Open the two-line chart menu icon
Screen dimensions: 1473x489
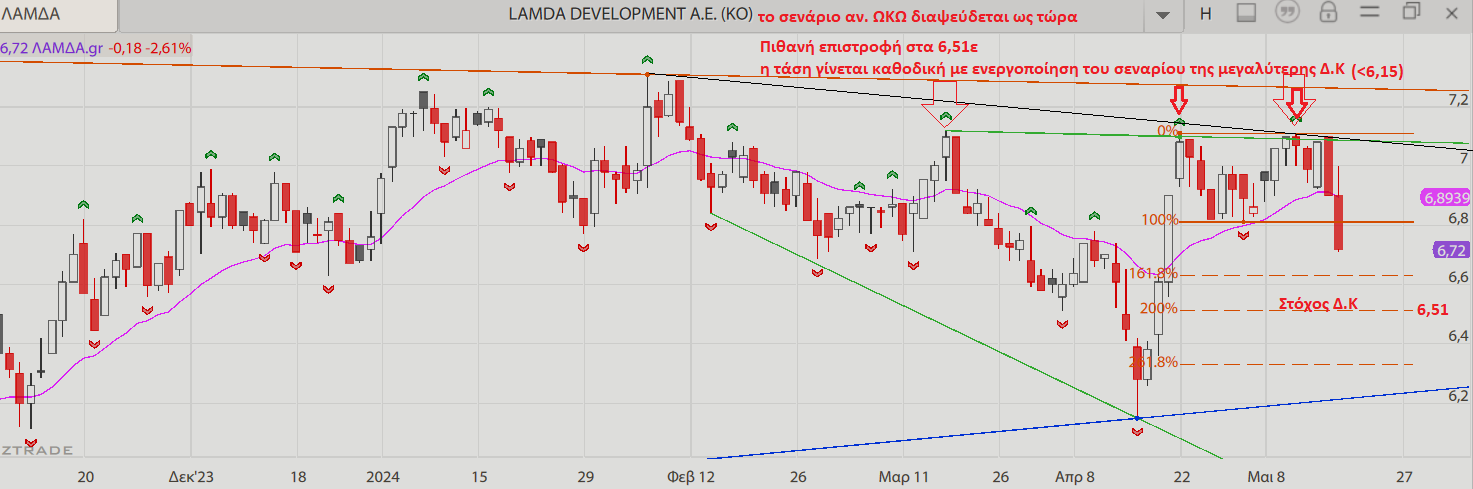[x=1369, y=14]
